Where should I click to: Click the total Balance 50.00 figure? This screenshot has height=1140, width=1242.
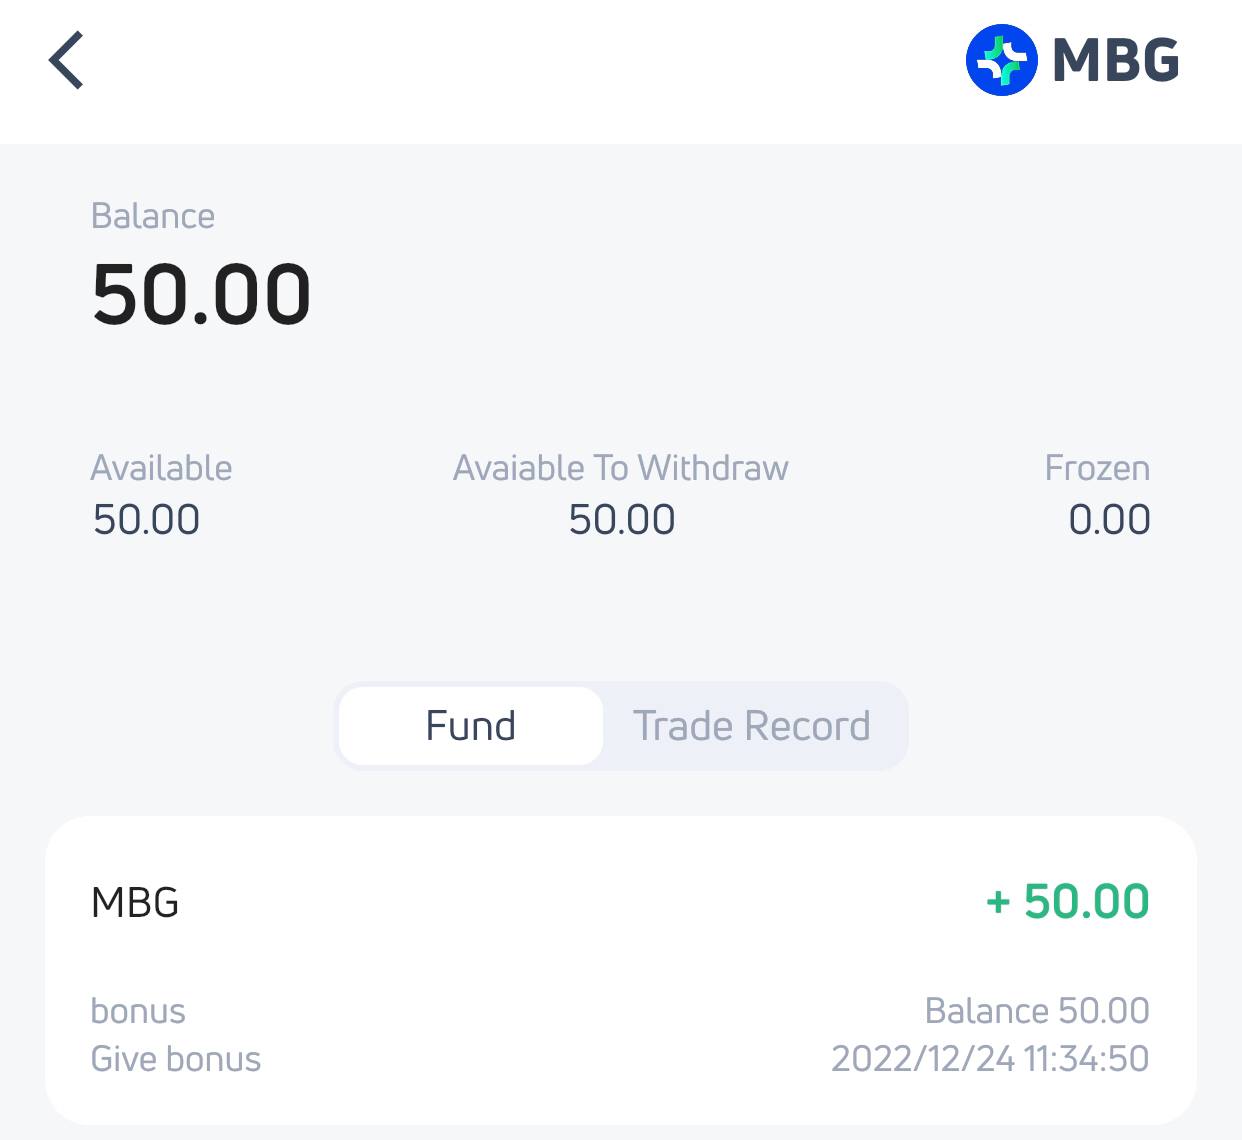[201, 295]
